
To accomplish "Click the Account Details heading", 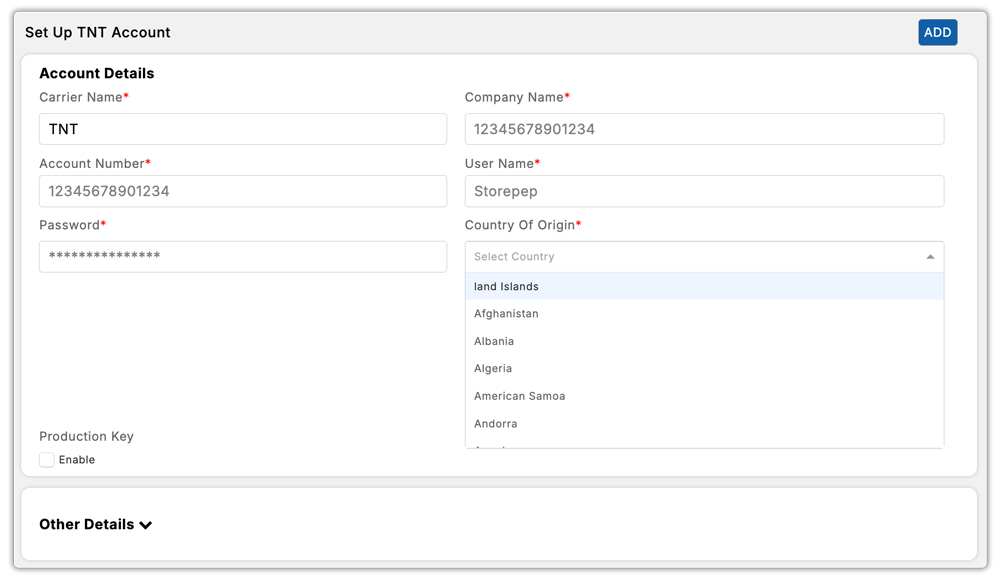I will (97, 73).
